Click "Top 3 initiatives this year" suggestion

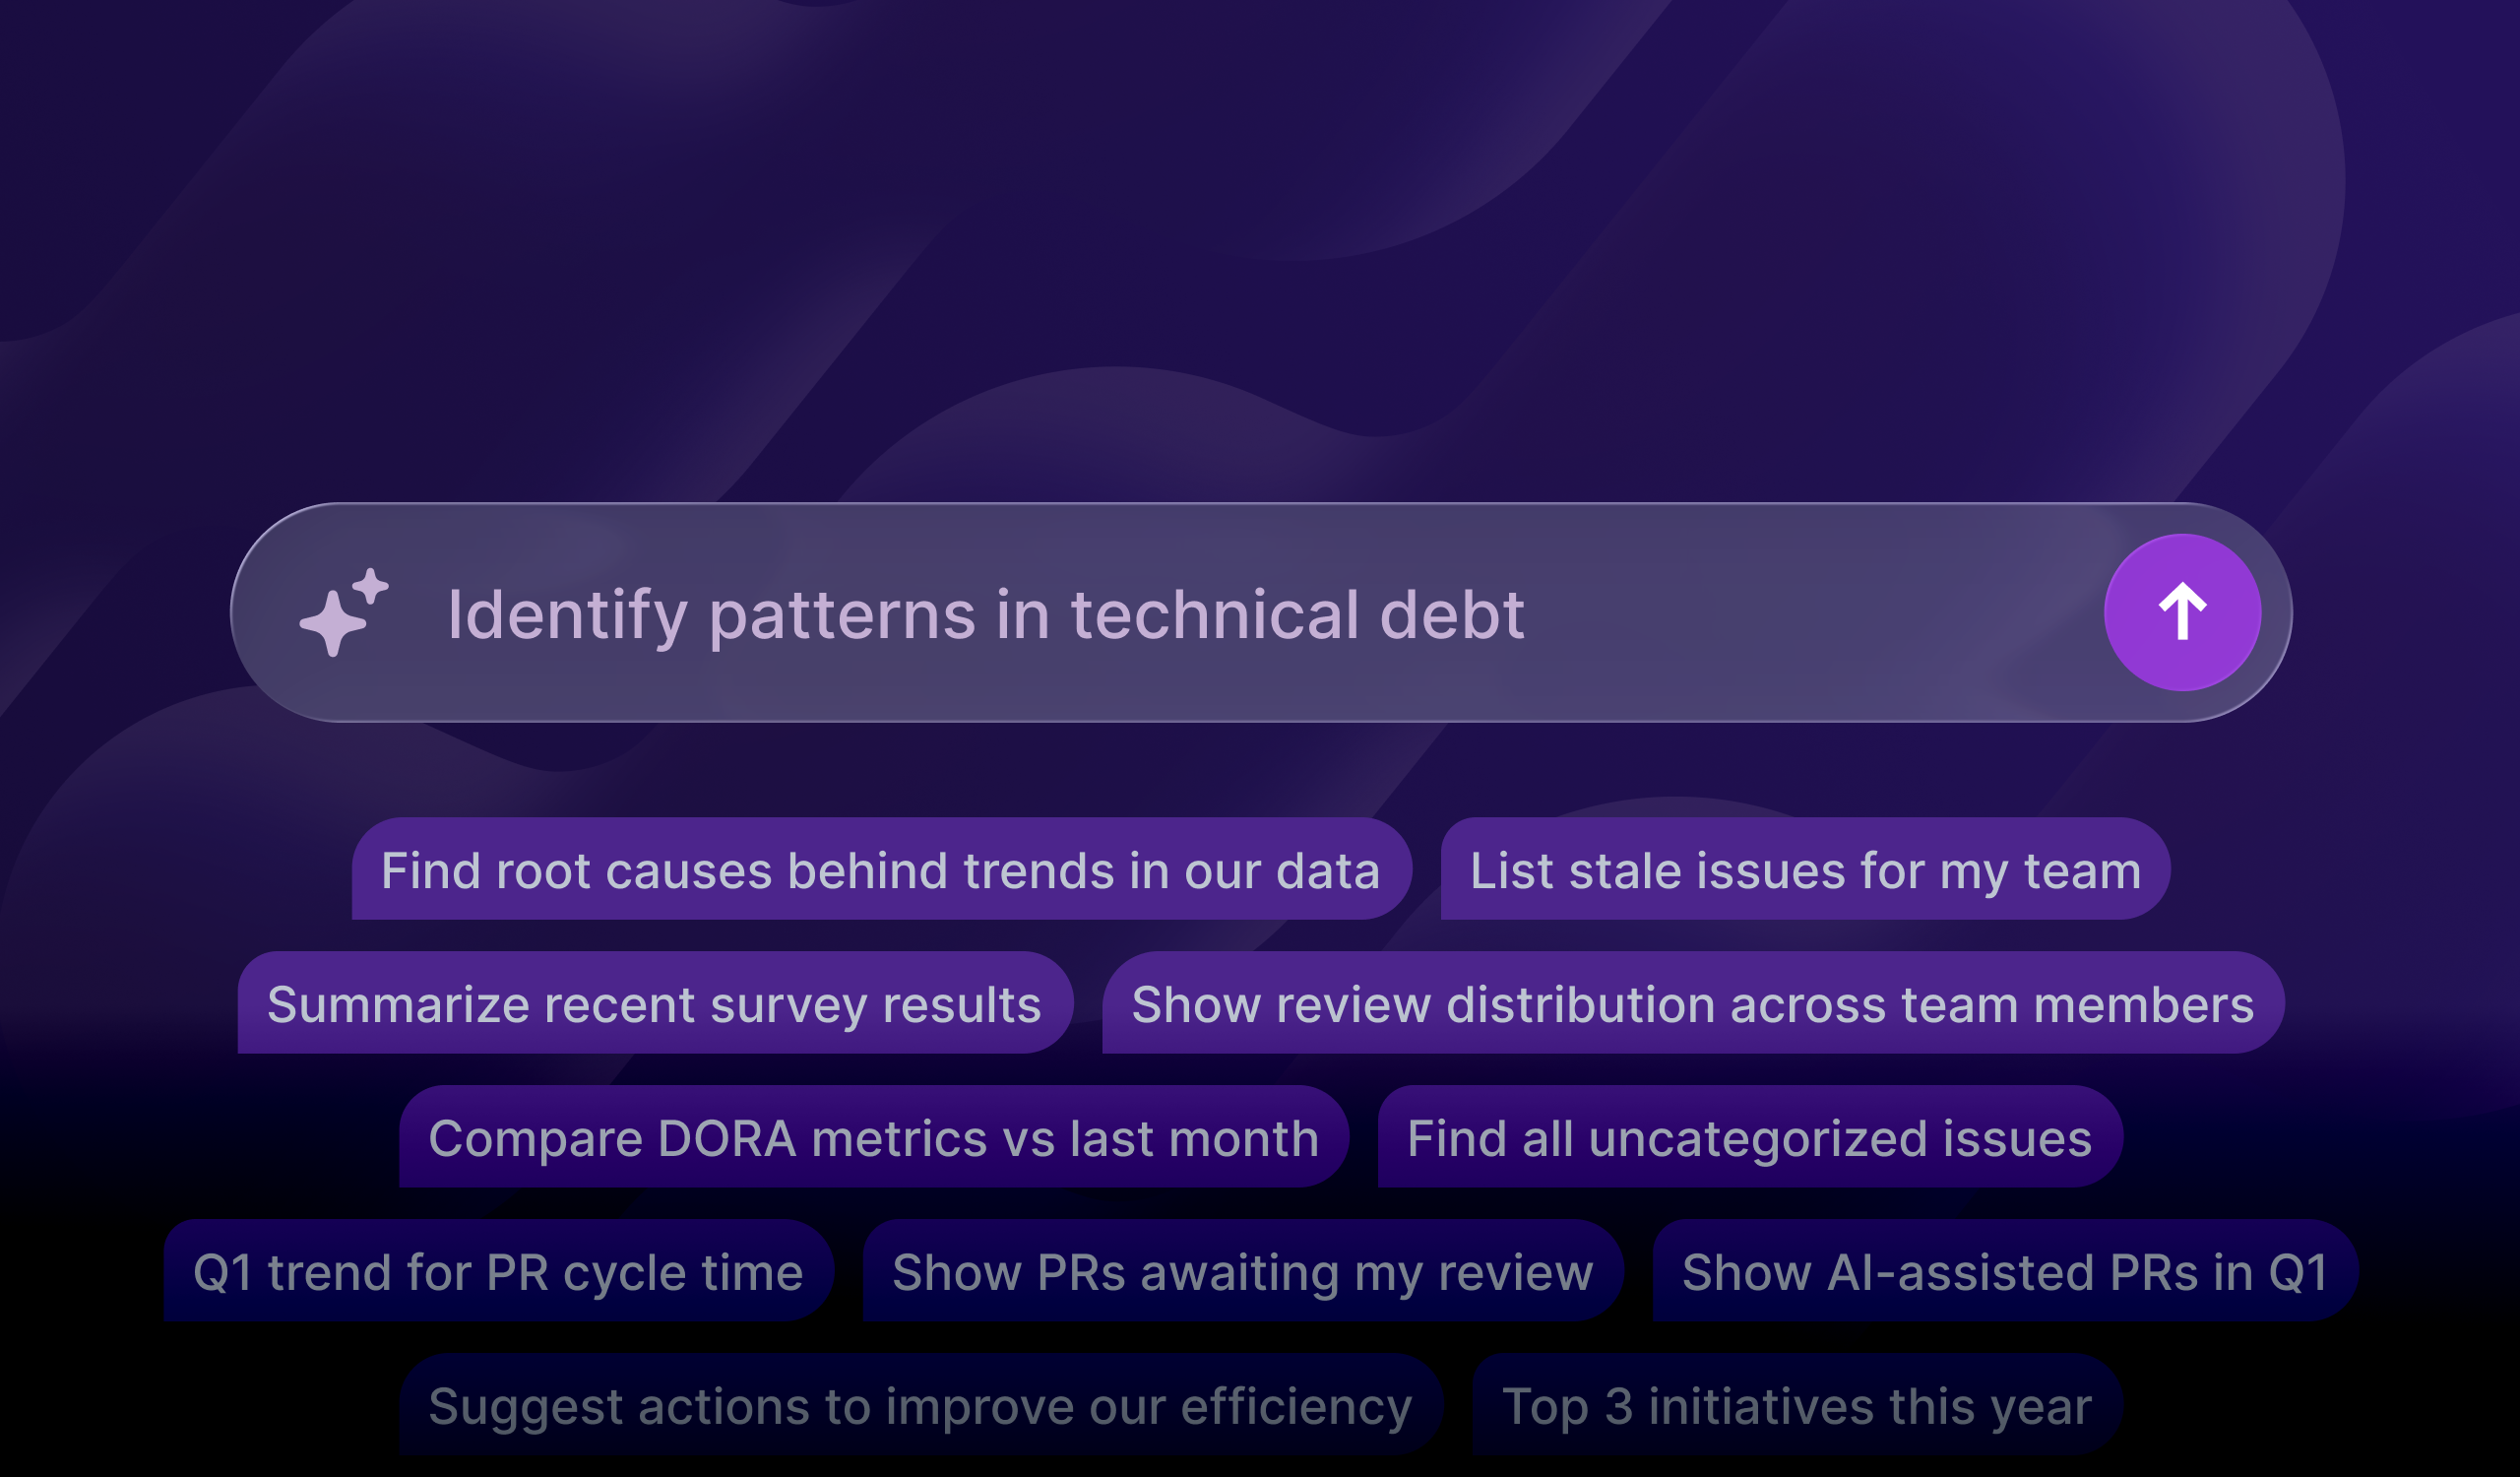point(1796,1406)
